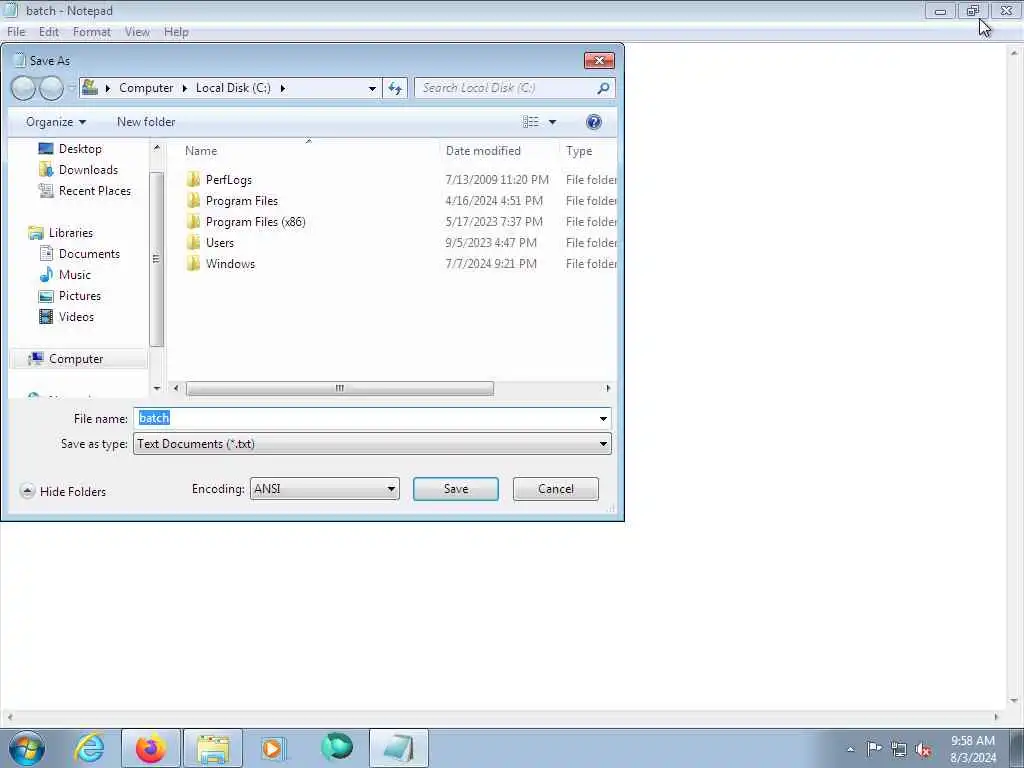Viewport: 1024px width, 768px height.
Task: Sort by the Name column header
Action: pos(308,151)
